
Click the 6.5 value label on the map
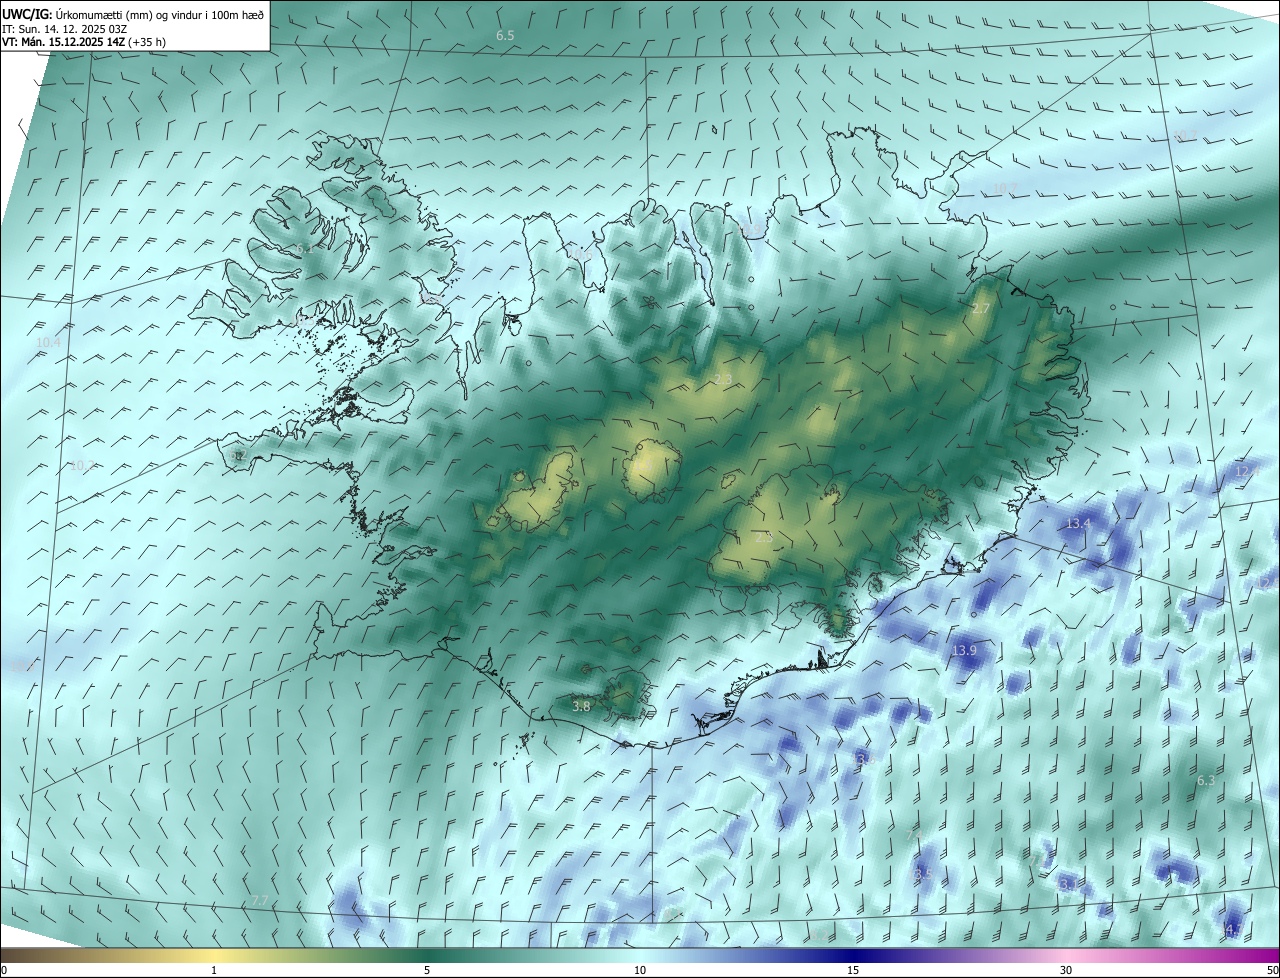coord(505,35)
